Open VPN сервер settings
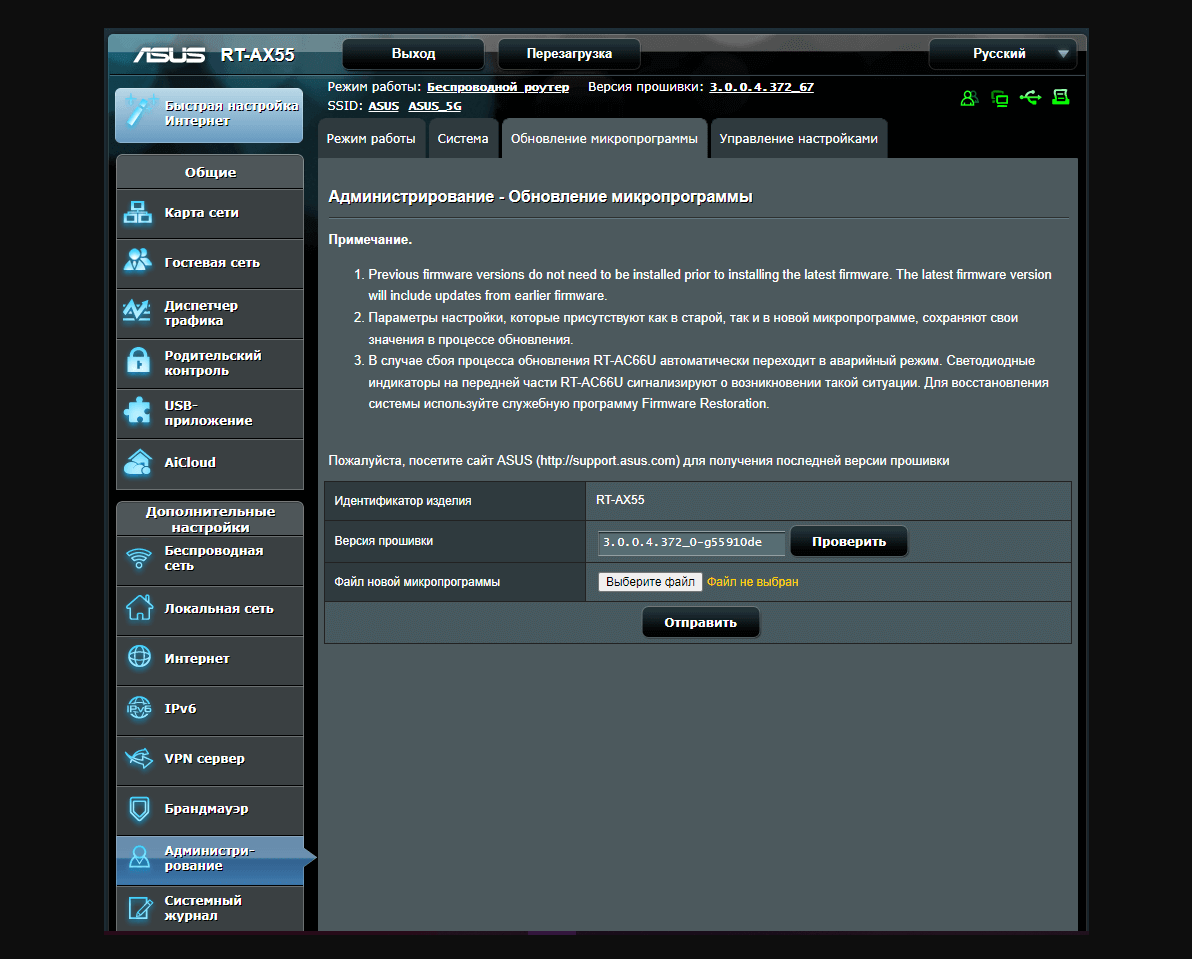Image resolution: width=1192 pixels, height=959 pixels. coord(210,759)
